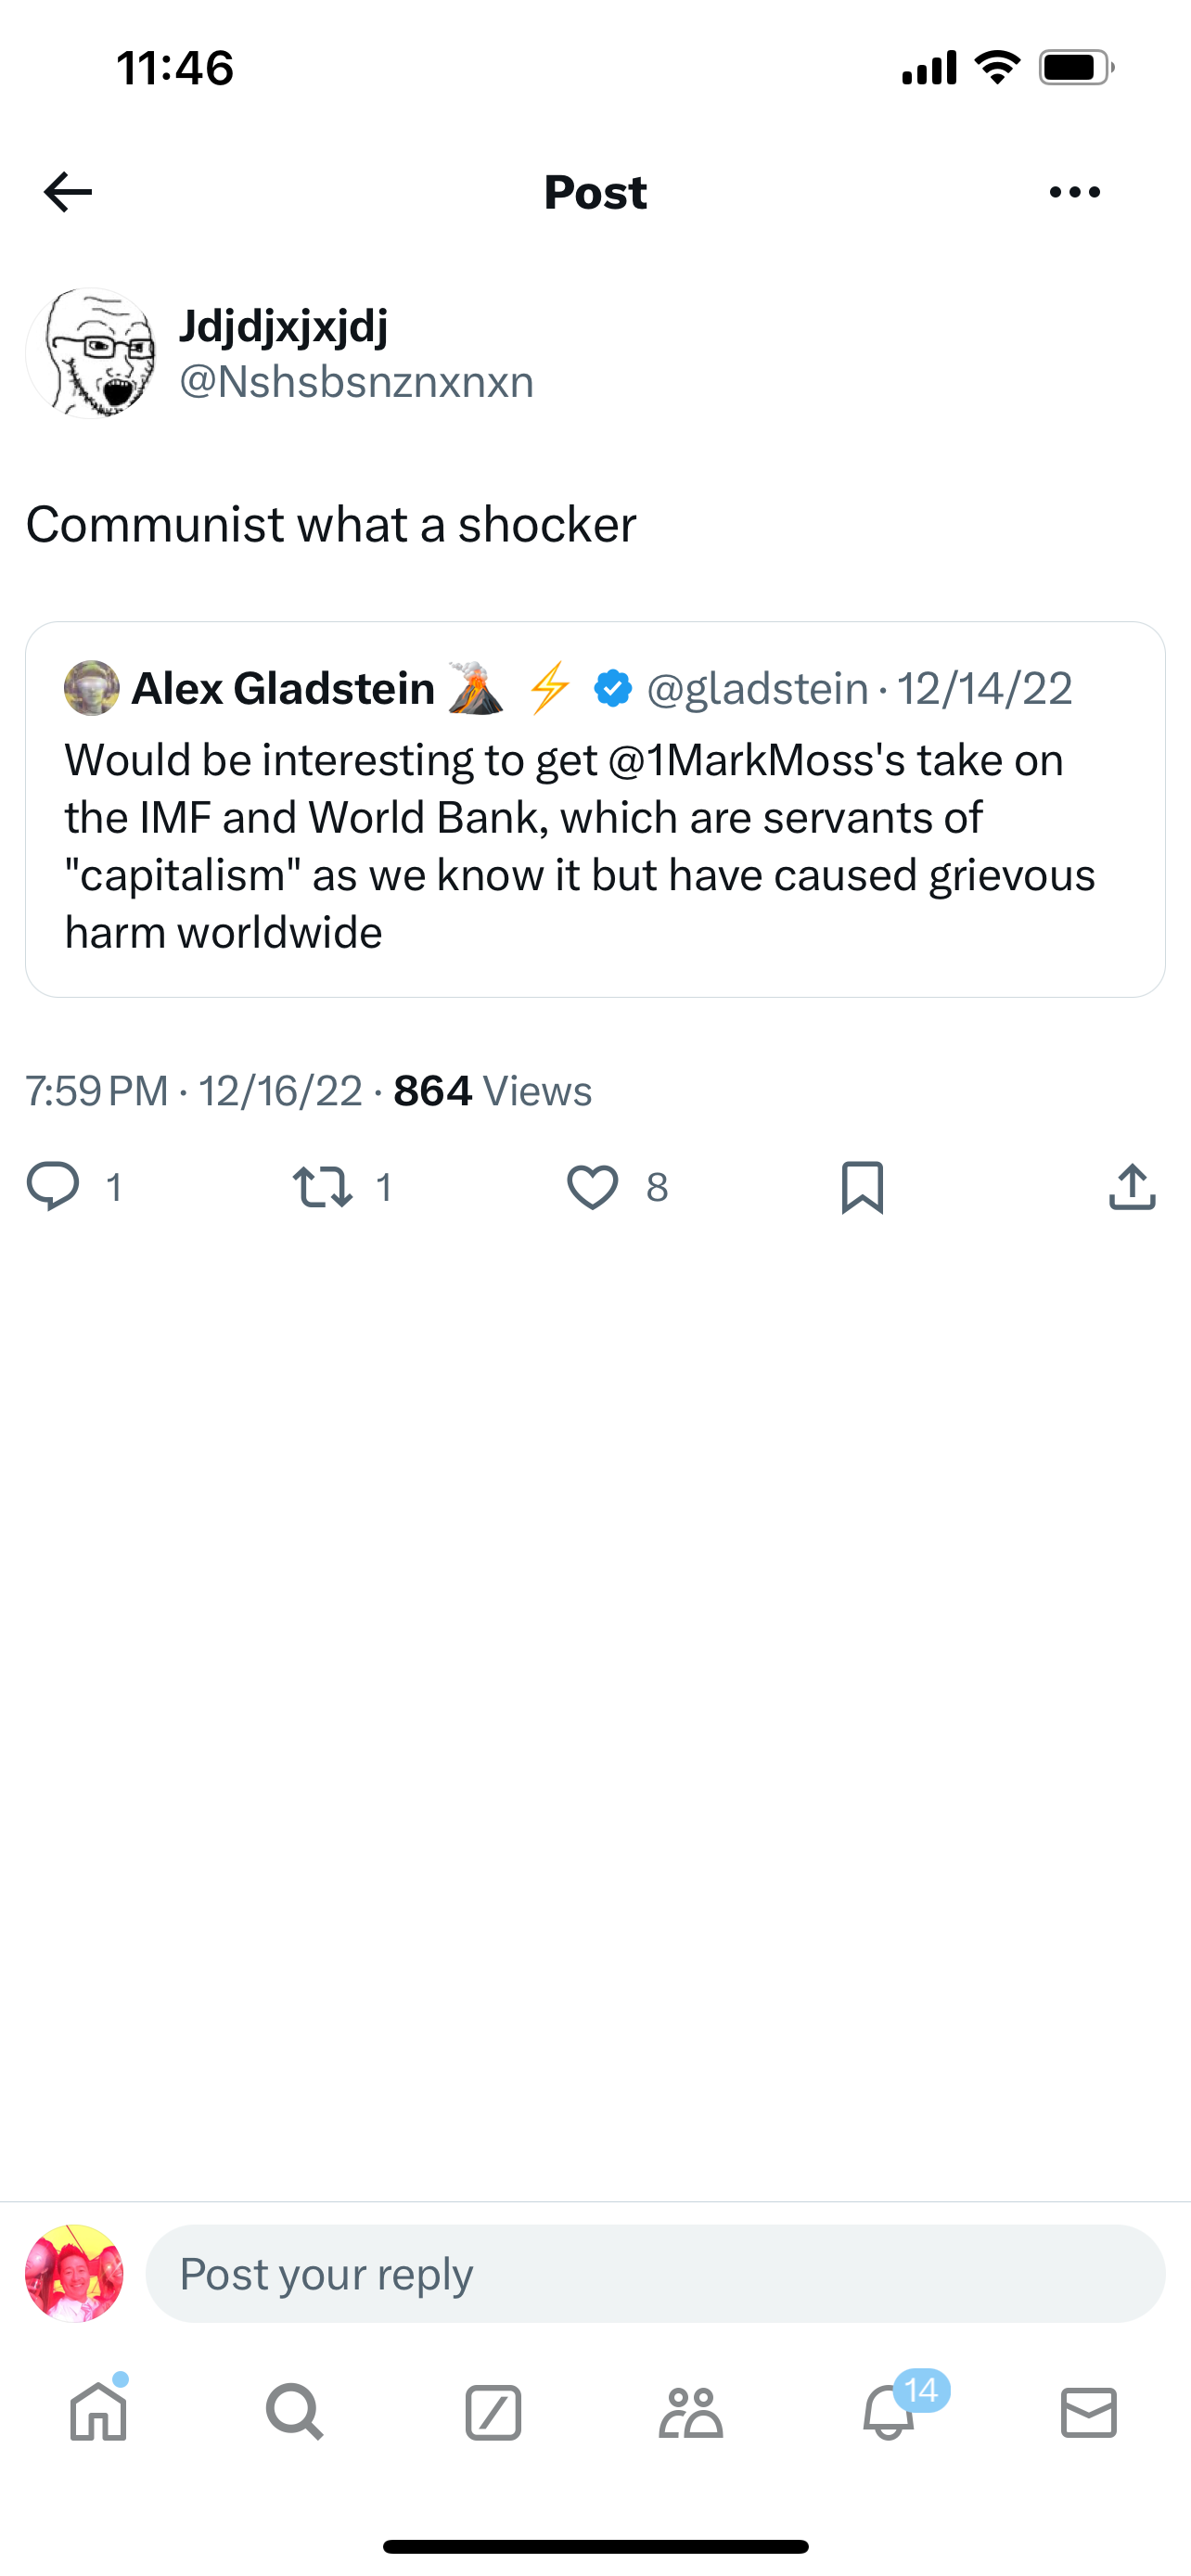The image size is (1191, 2576).
Task: Open the Grok slash icon tab
Action: tap(493, 2413)
